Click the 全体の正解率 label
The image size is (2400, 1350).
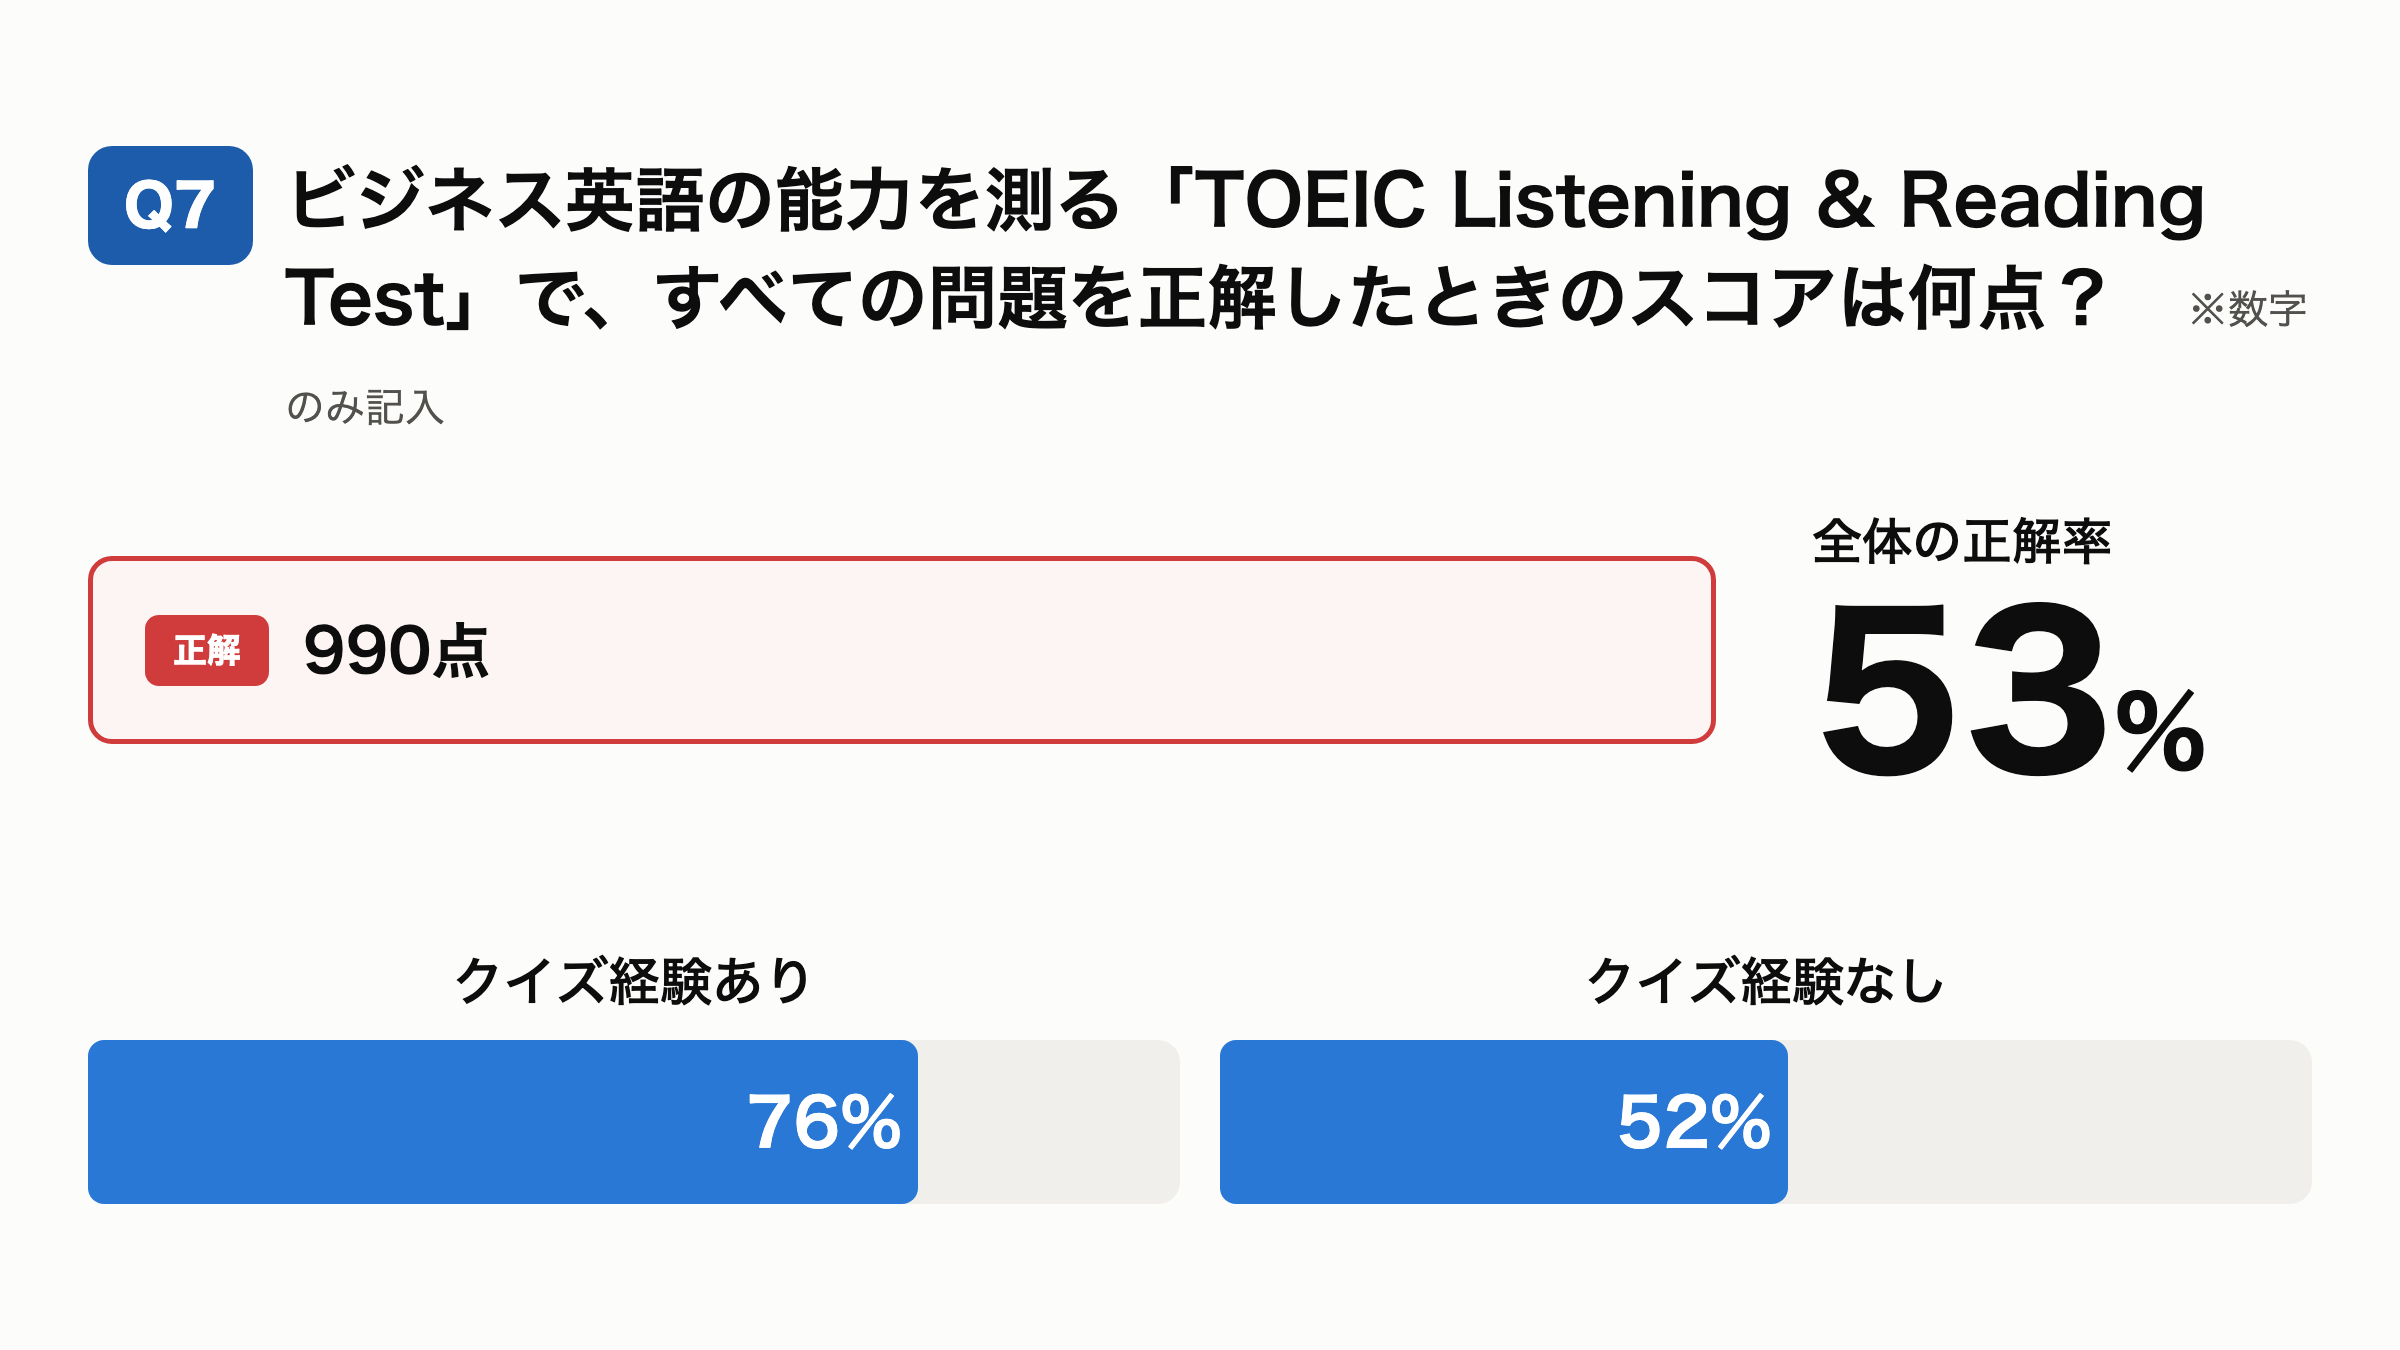[1961, 542]
